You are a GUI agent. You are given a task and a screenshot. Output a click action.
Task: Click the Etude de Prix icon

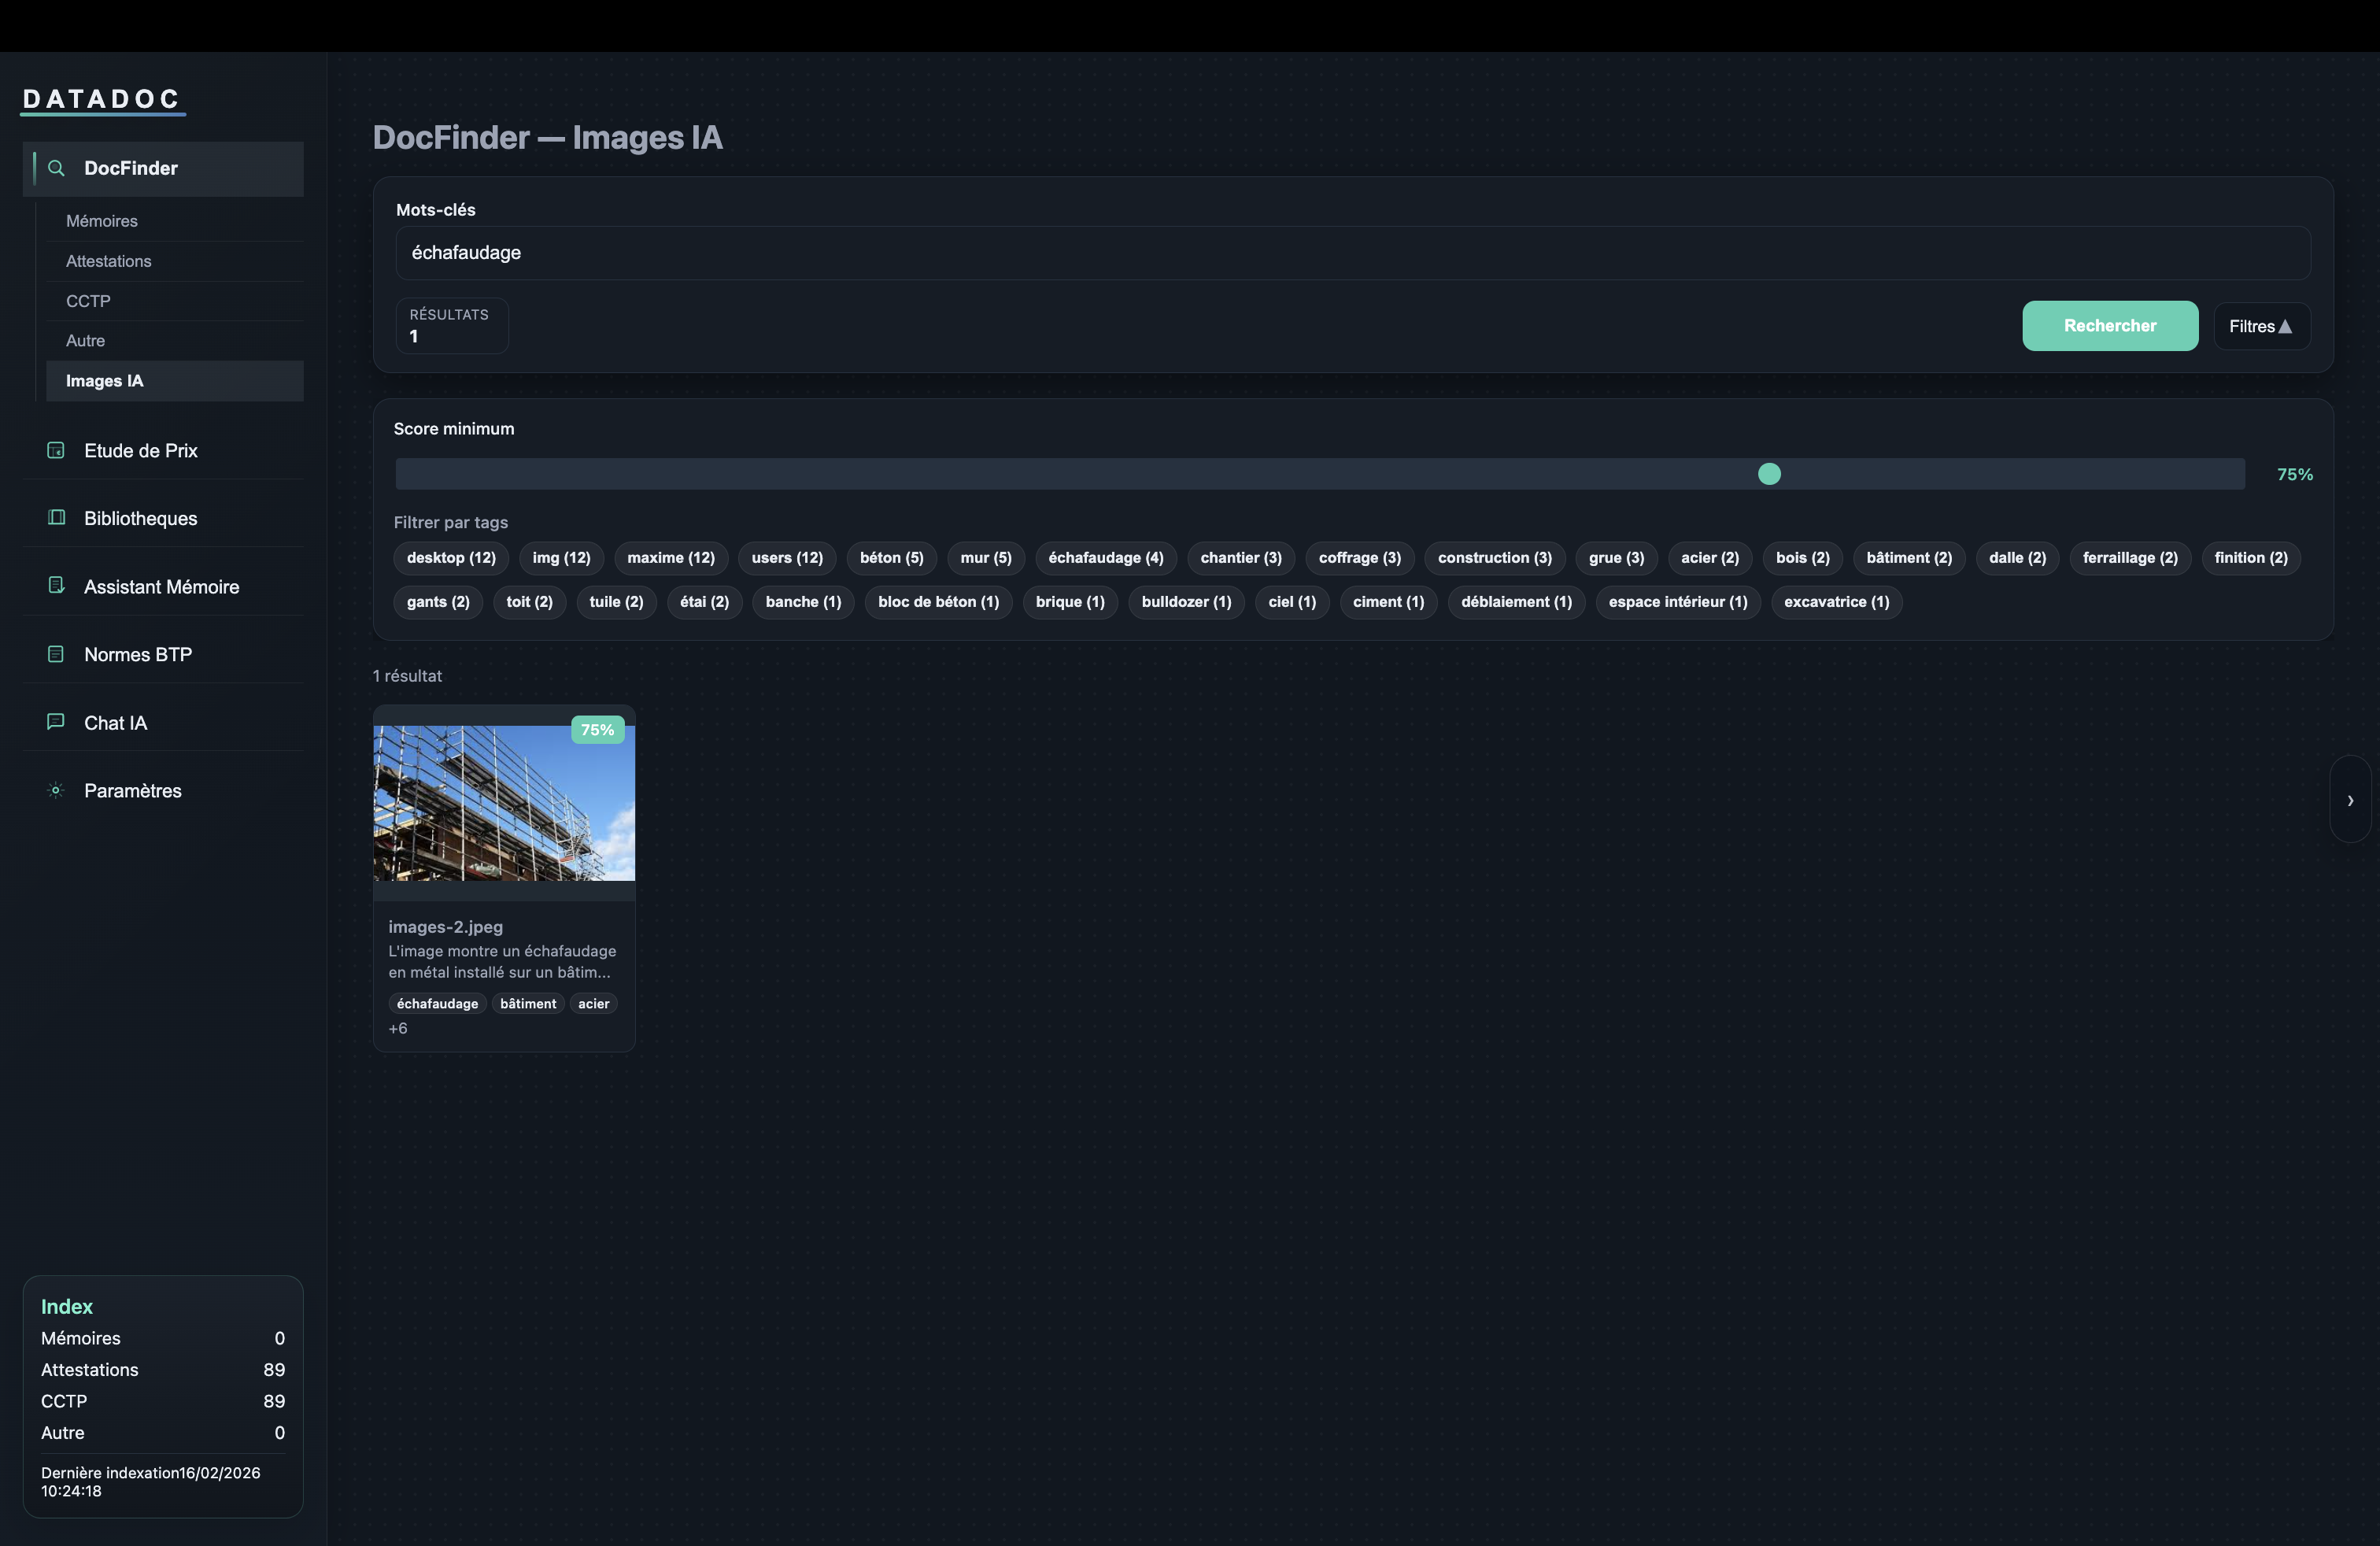pyautogui.click(x=56, y=451)
